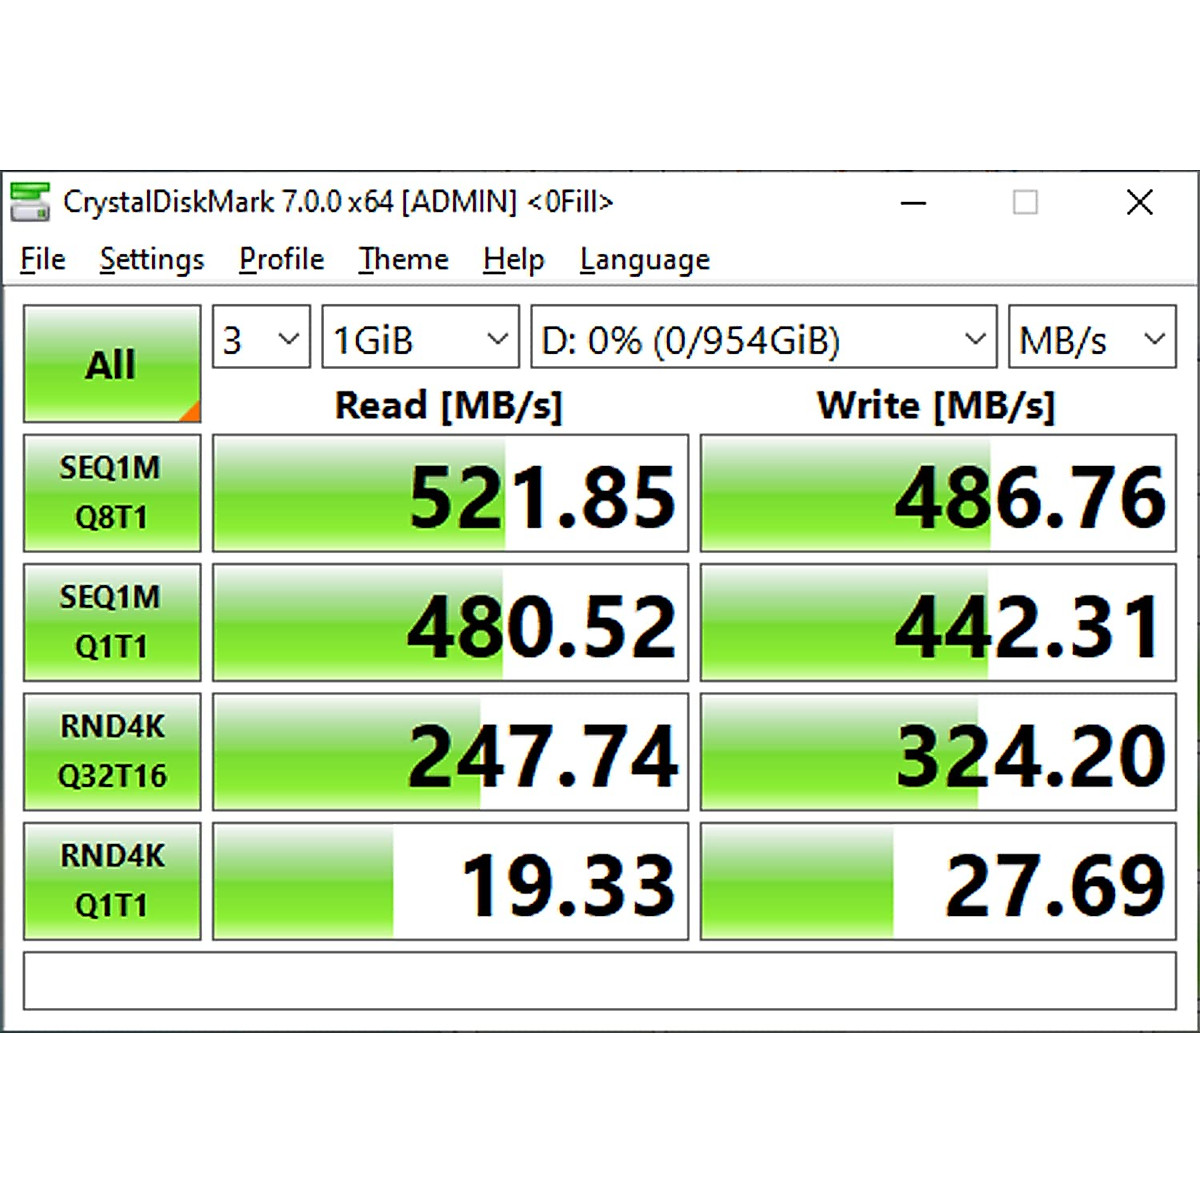
Task: Click the empty comment field at bottom
Action: 599,981
